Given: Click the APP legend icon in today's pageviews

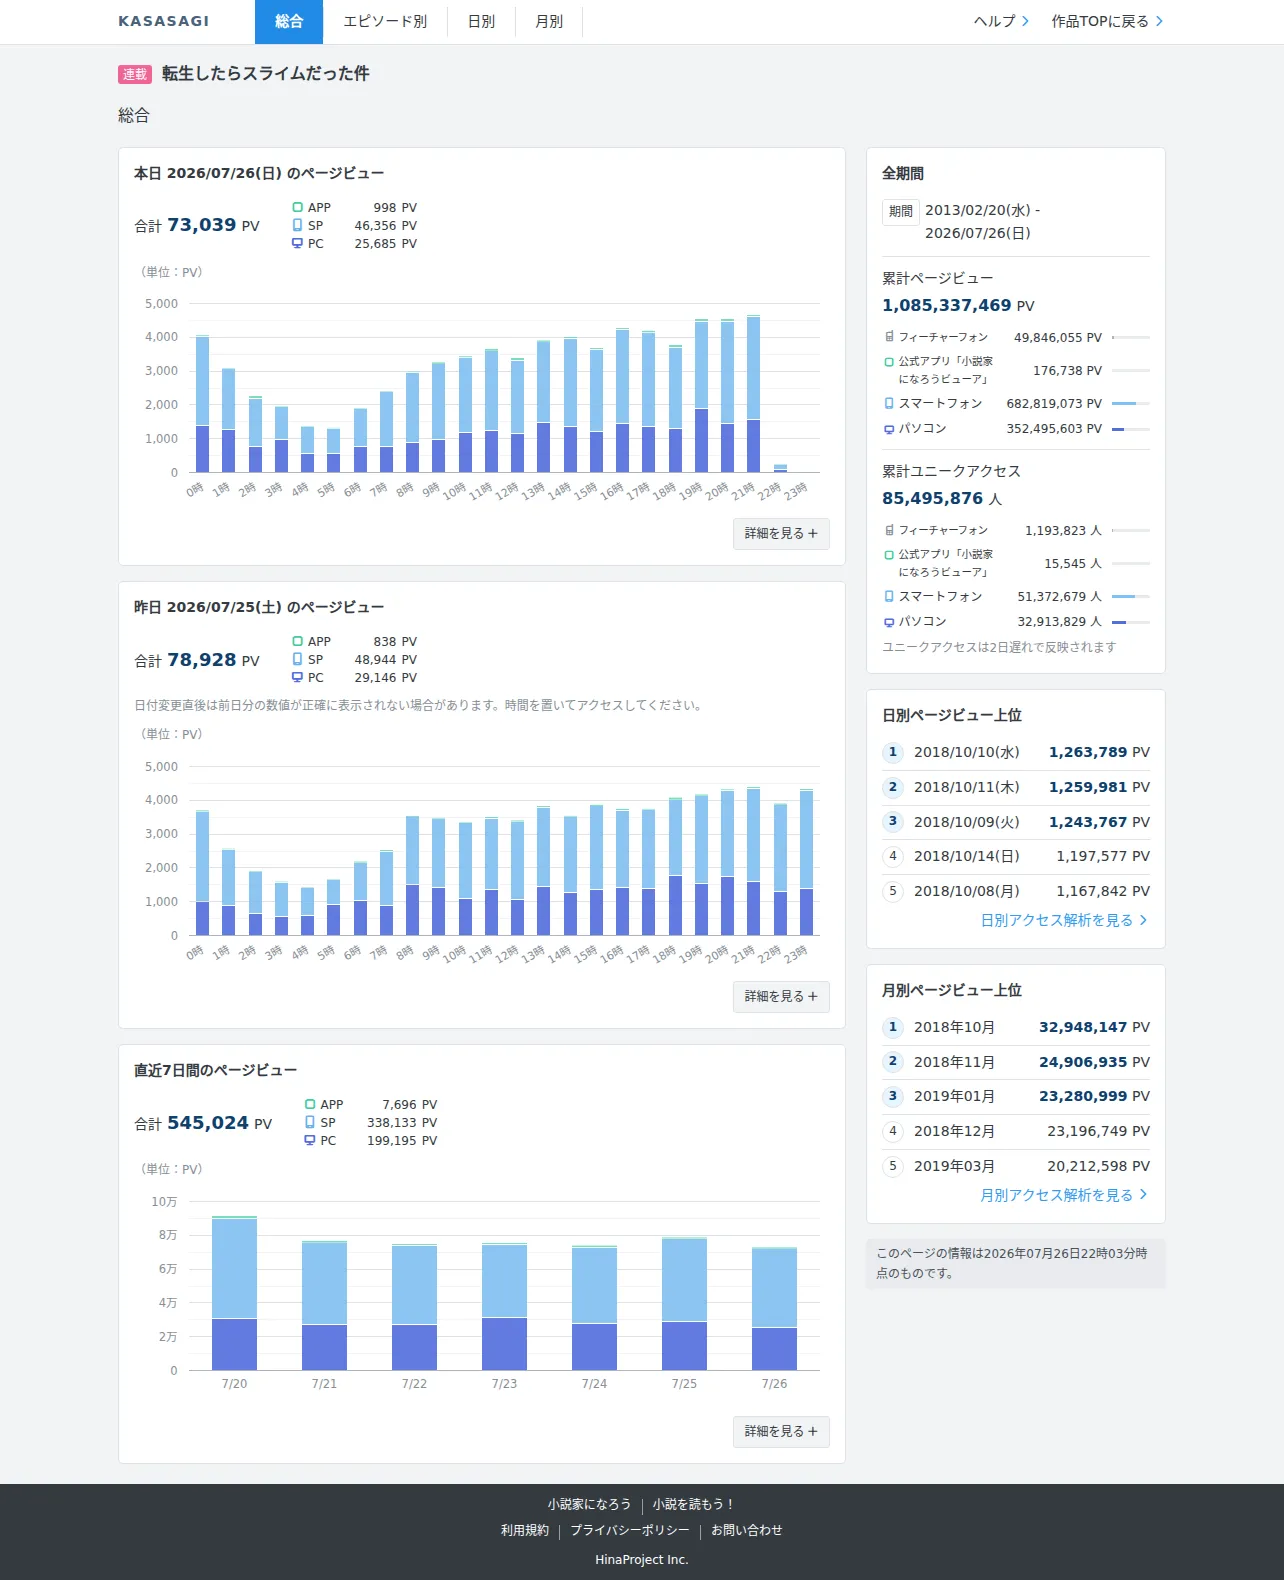Looking at the screenshot, I should 297,207.
